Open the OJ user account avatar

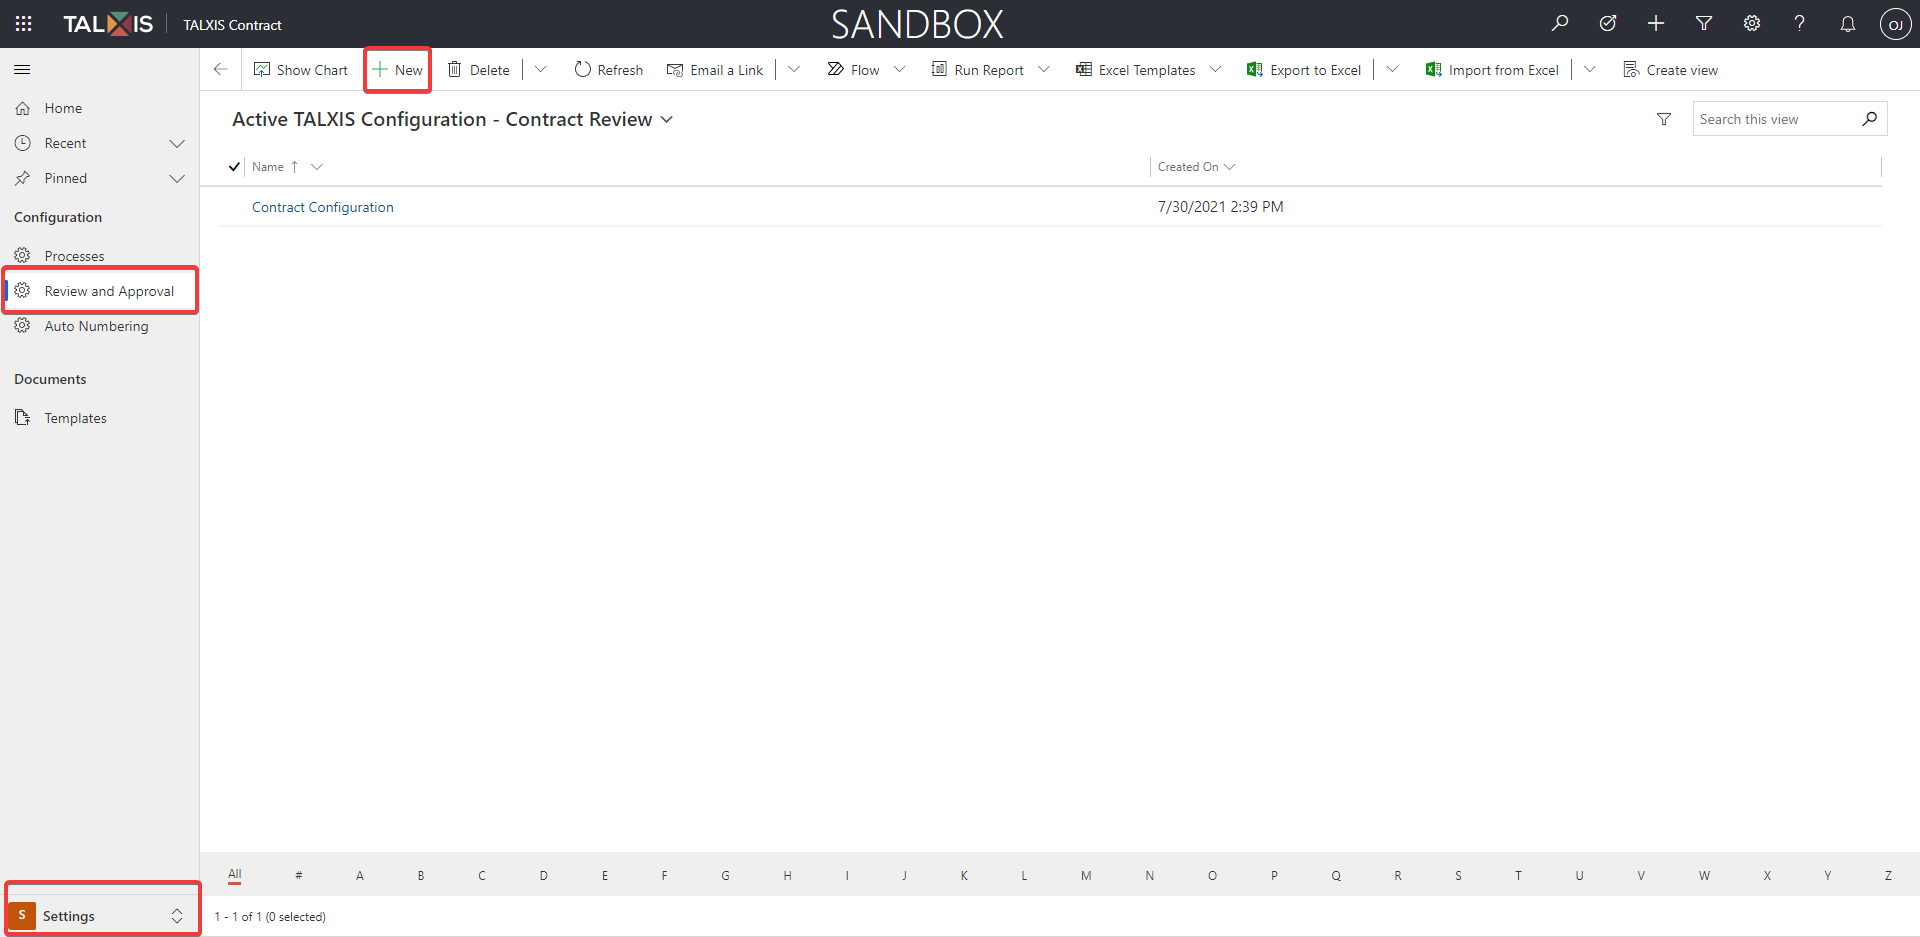[x=1895, y=24]
